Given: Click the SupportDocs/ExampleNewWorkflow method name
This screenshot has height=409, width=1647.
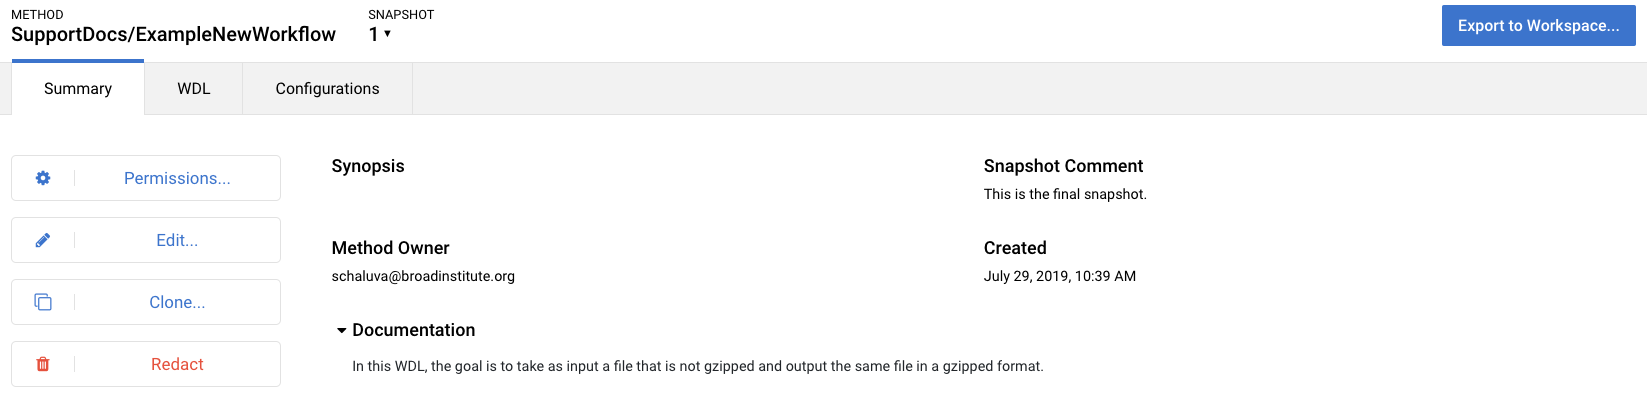Looking at the screenshot, I should [x=173, y=34].
